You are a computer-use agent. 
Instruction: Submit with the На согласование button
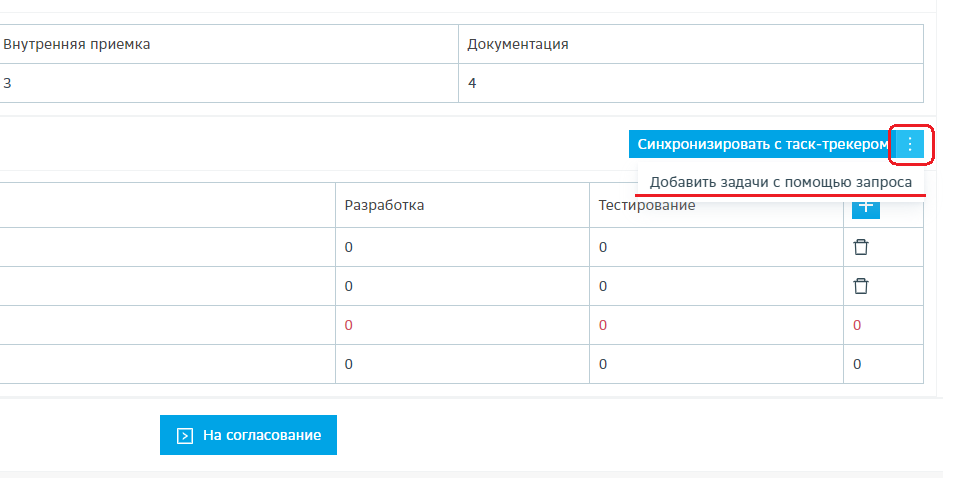[x=248, y=435]
